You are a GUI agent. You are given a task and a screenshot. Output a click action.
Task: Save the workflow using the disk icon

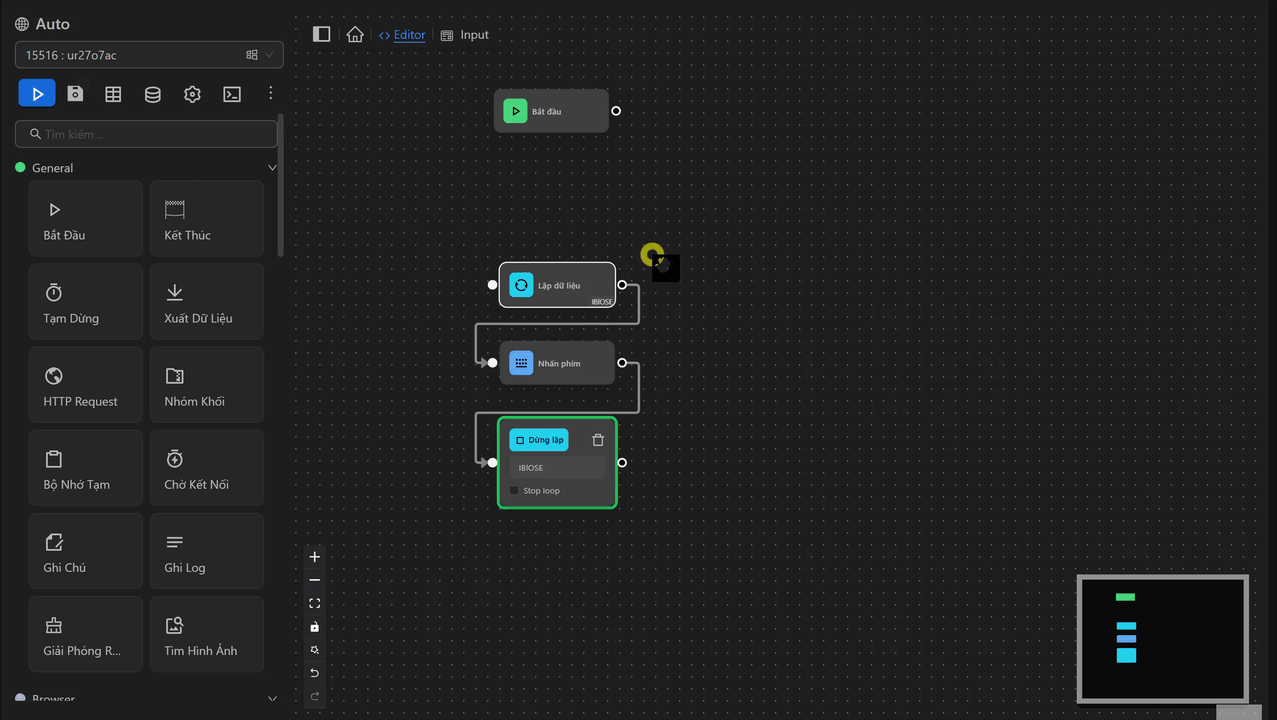[x=75, y=94]
